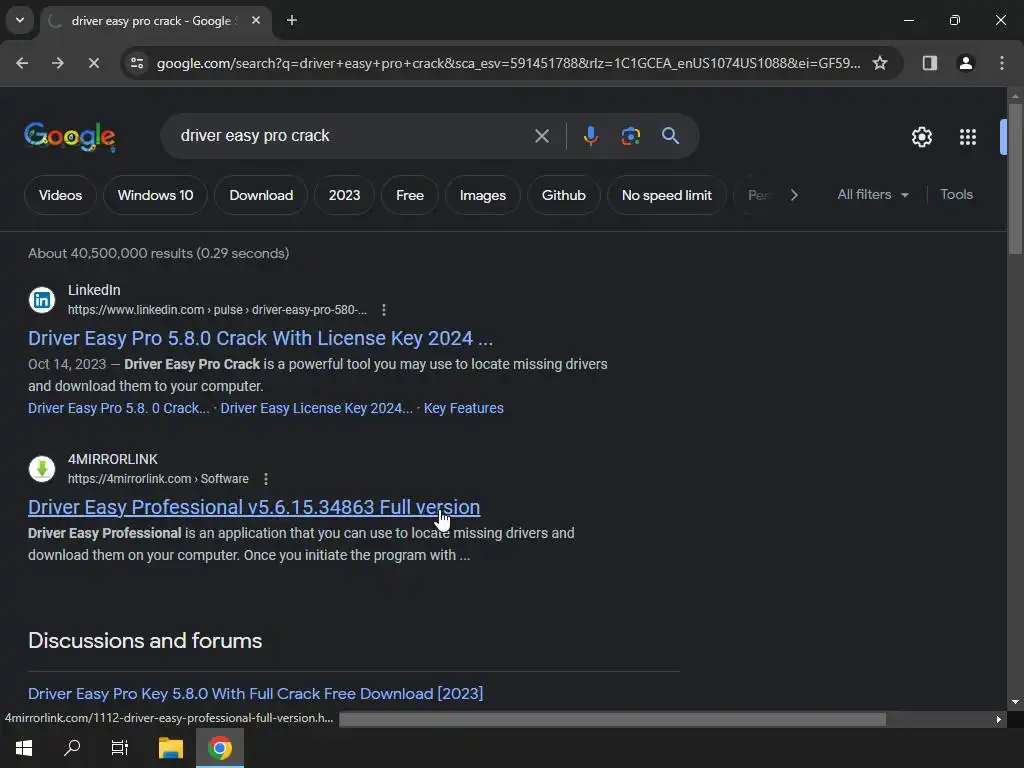1024x768 pixels.
Task: Apply the Windows 10 filter chip
Action: (155, 195)
